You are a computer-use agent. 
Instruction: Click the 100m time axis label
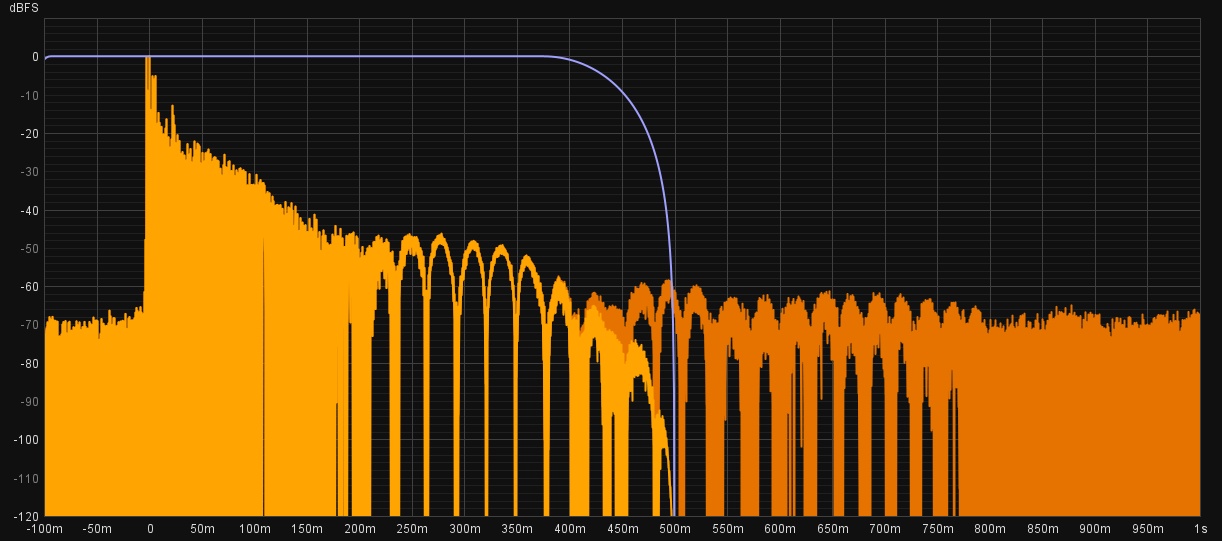coord(255,529)
